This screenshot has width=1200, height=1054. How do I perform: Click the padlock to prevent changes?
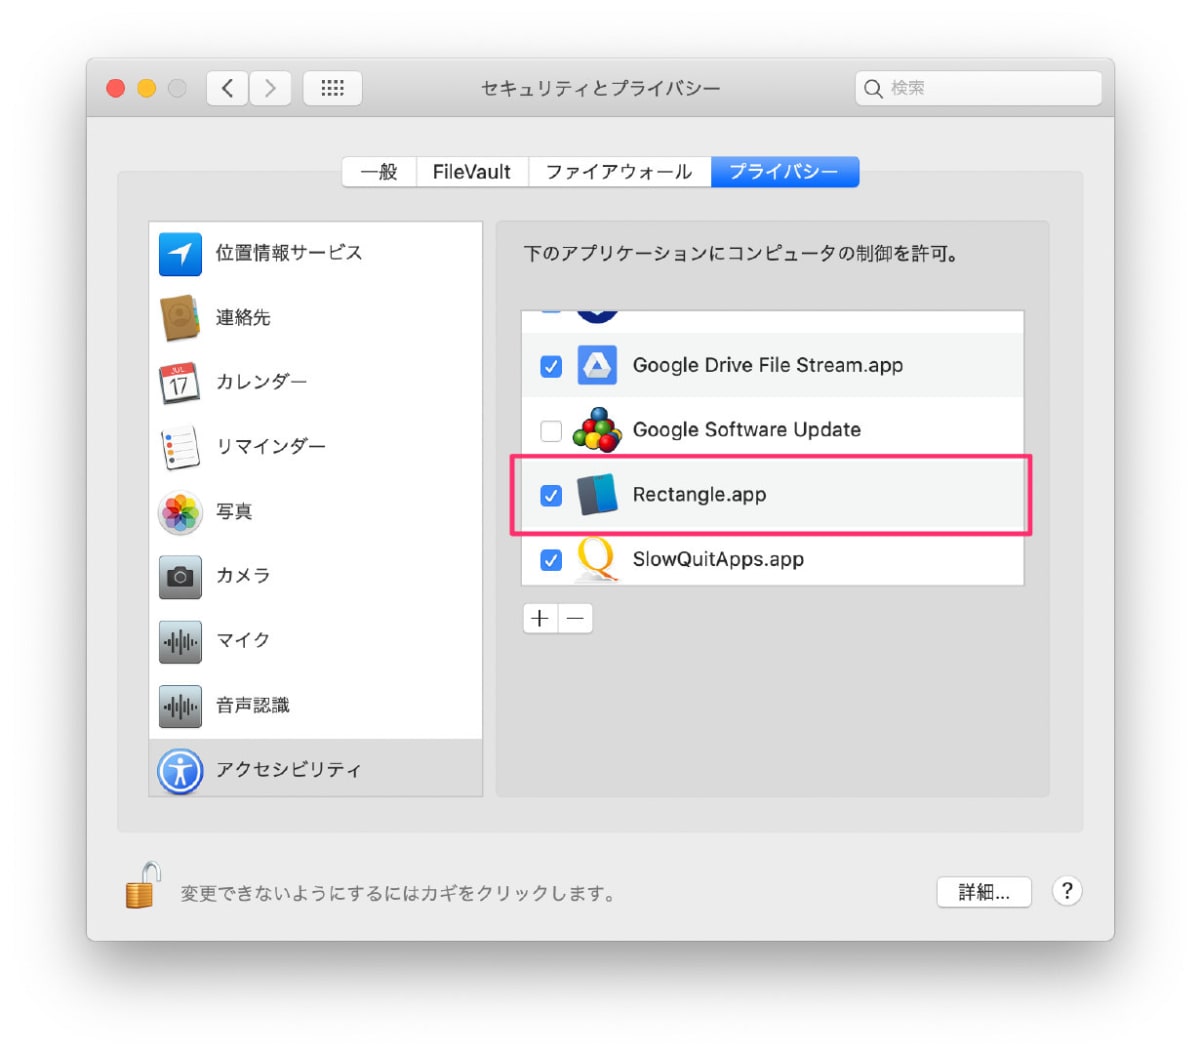pos(143,885)
